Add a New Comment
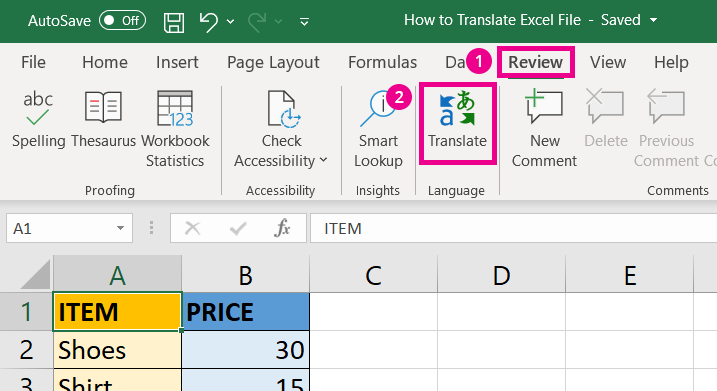 pyautogui.click(x=544, y=129)
